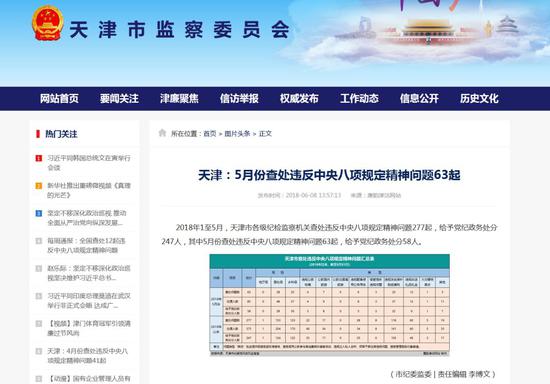Click the 图片头条 breadcrumb link
550x384 pixels.
237,134
